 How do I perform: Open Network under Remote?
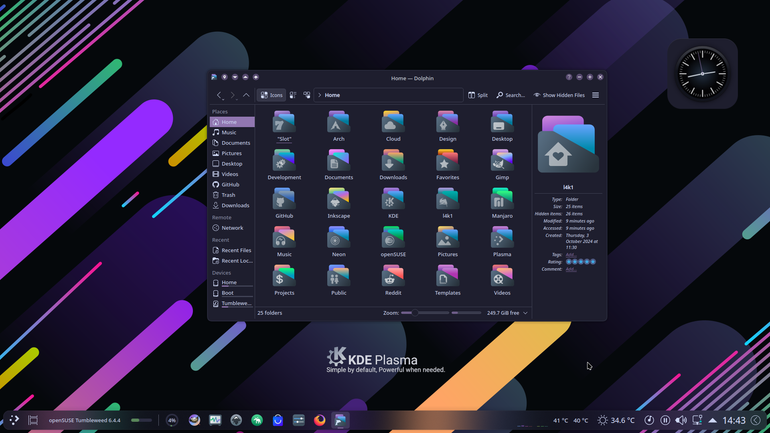[232, 228]
